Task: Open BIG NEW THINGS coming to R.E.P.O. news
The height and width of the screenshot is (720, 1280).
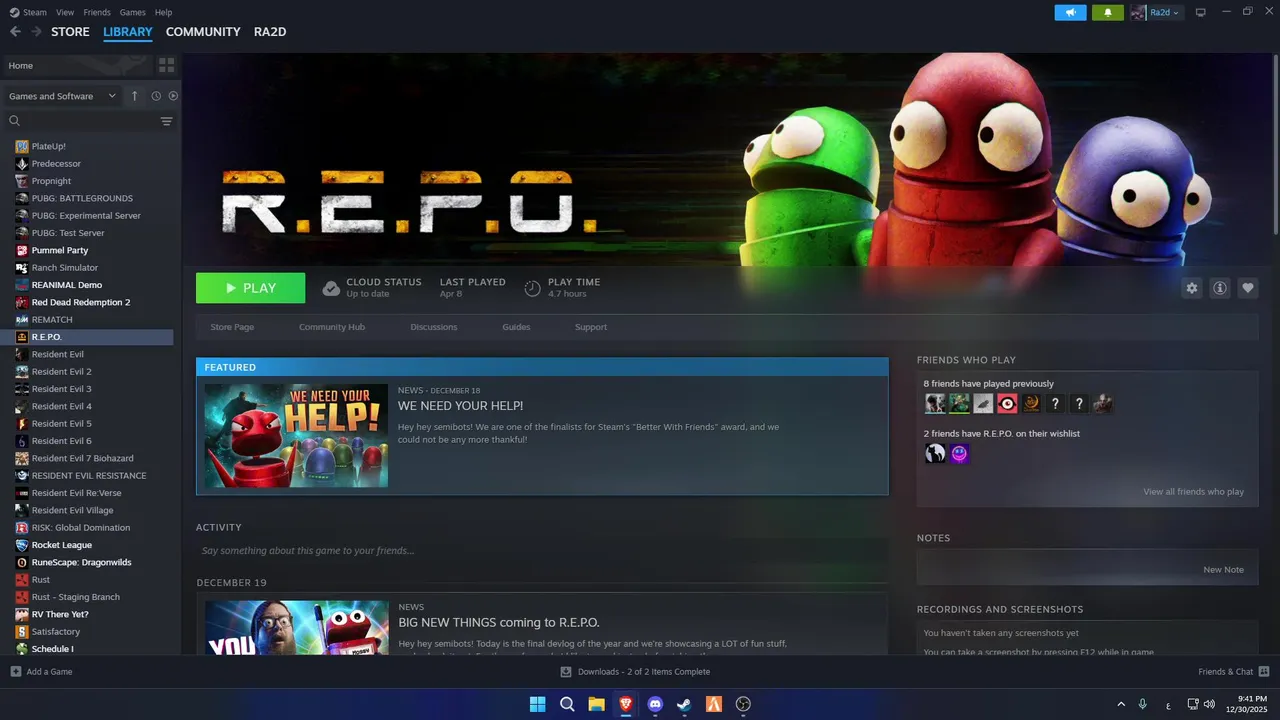Action: click(498, 622)
